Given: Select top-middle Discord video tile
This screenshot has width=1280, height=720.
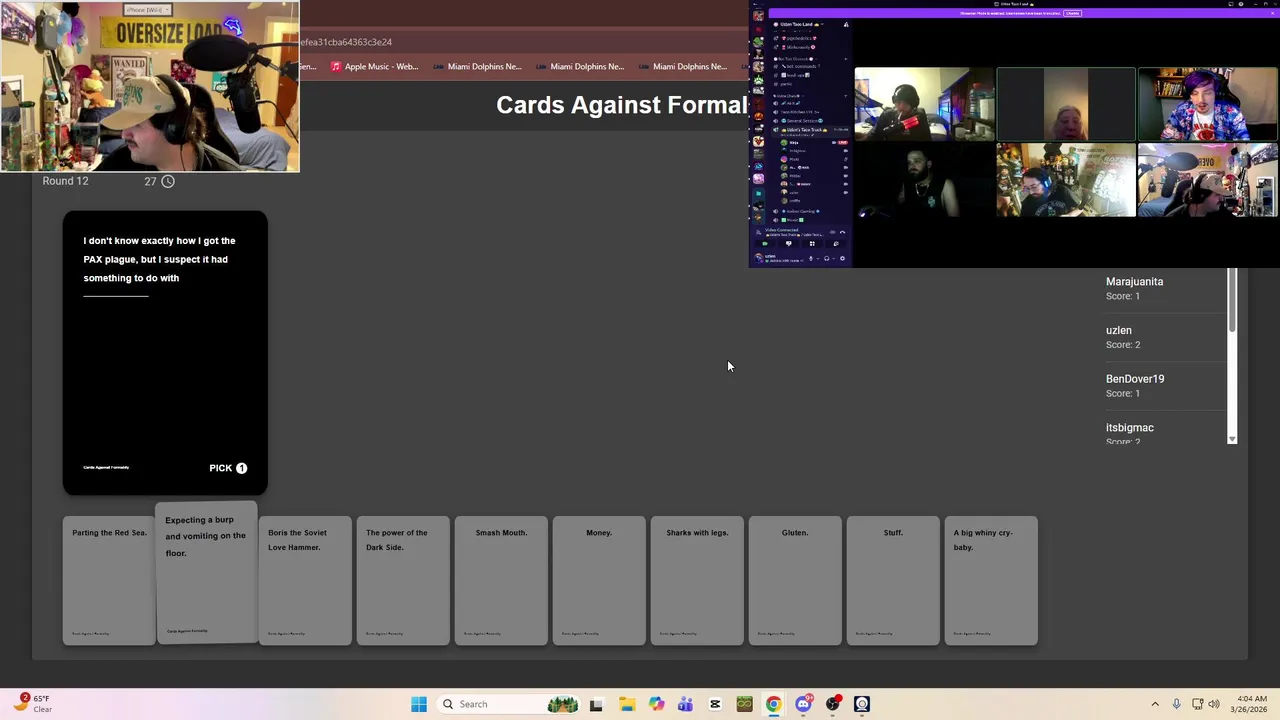Looking at the screenshot, I should point(1066,104).
